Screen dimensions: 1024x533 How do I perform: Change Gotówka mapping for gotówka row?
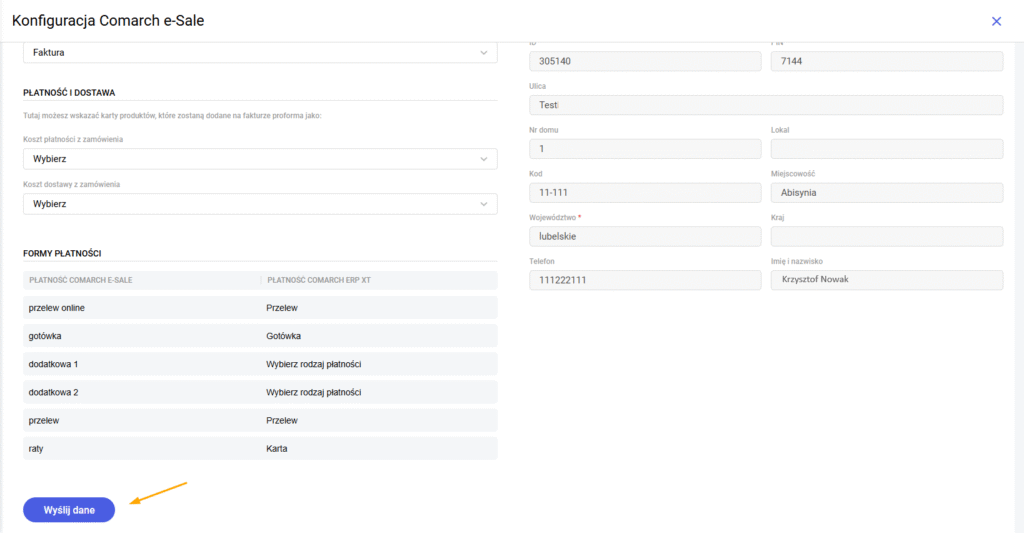[x=283, y=336]
